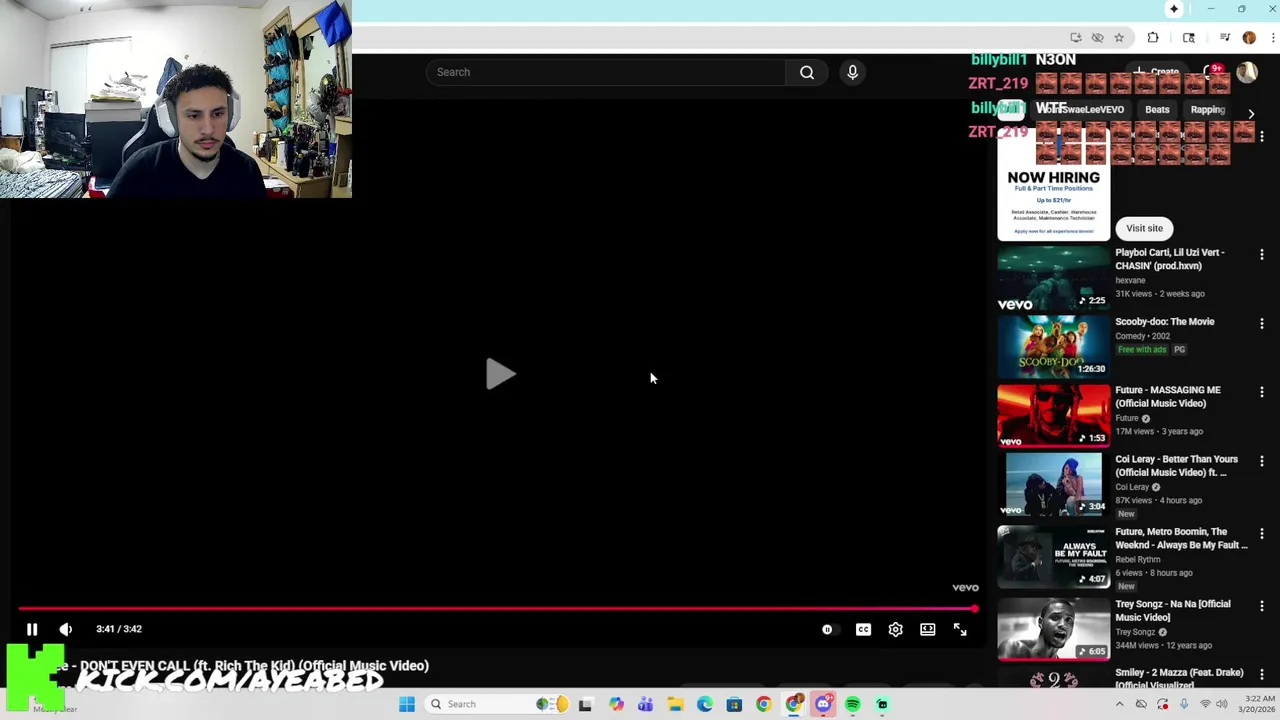Open Microsoft Store from the taskbar
Image resolution: width=1280 pixels, height=720 pixels.
point(734,704)
